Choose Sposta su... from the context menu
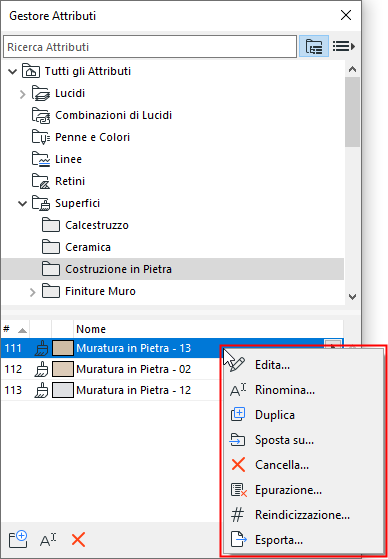The image size is (388, 559). (x=303, y=440)
